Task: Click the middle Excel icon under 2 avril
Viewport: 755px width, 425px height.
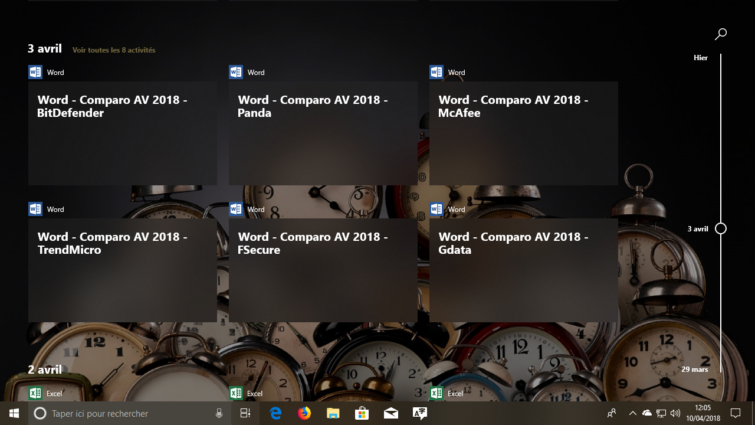Action: (236, 393)
